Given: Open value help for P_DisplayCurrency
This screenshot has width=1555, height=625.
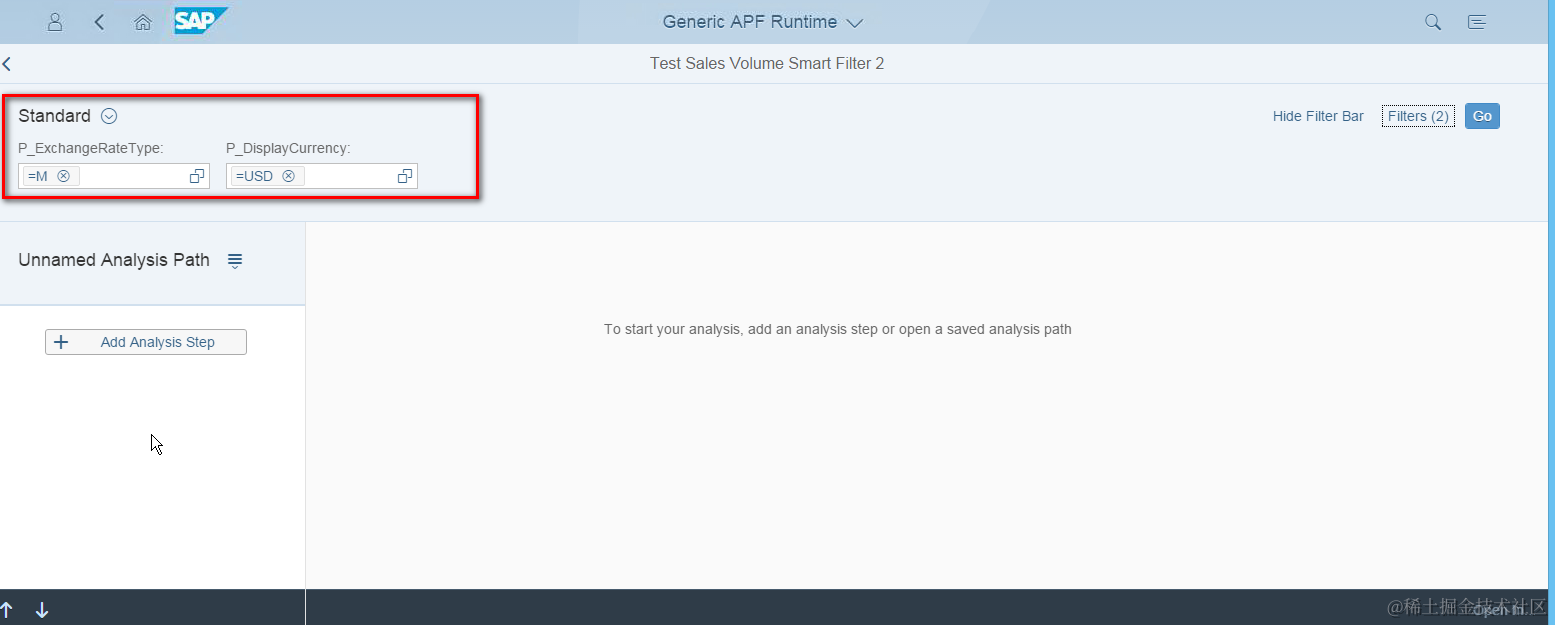Looking at the screenshot, I should coord(405,176).
